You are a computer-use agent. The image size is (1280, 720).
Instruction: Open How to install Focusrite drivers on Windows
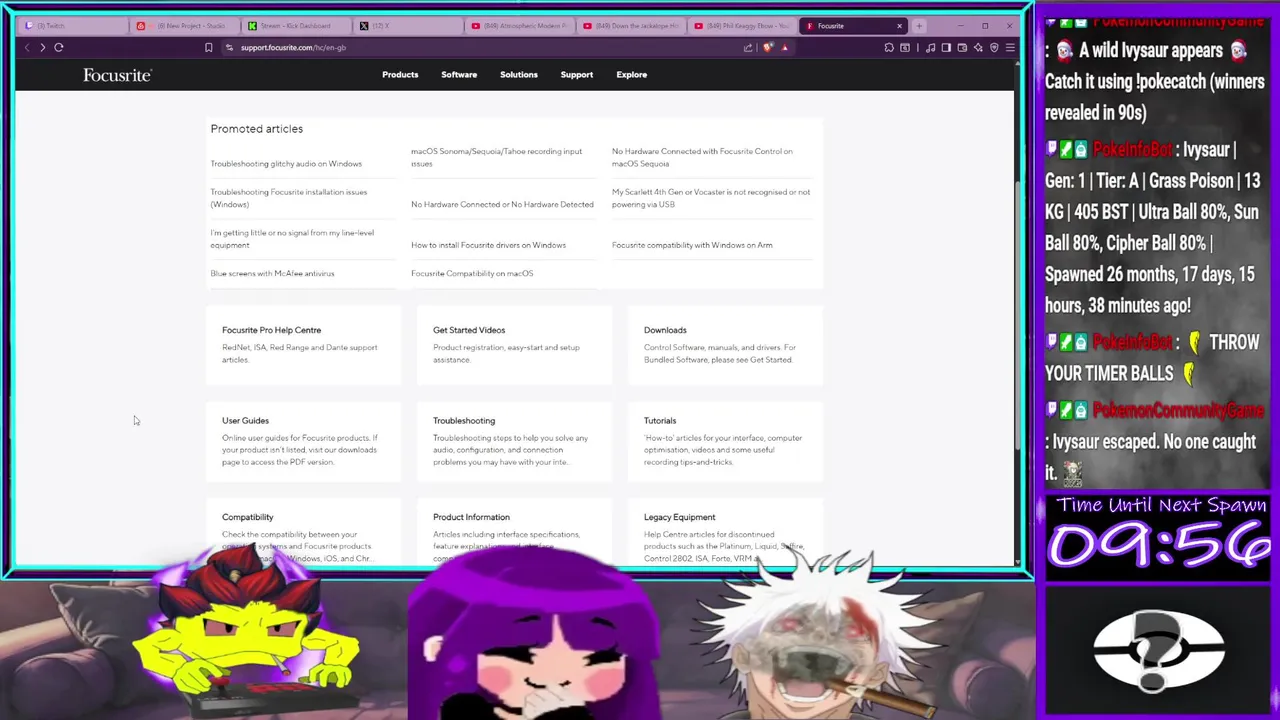(x=488, y=245)
